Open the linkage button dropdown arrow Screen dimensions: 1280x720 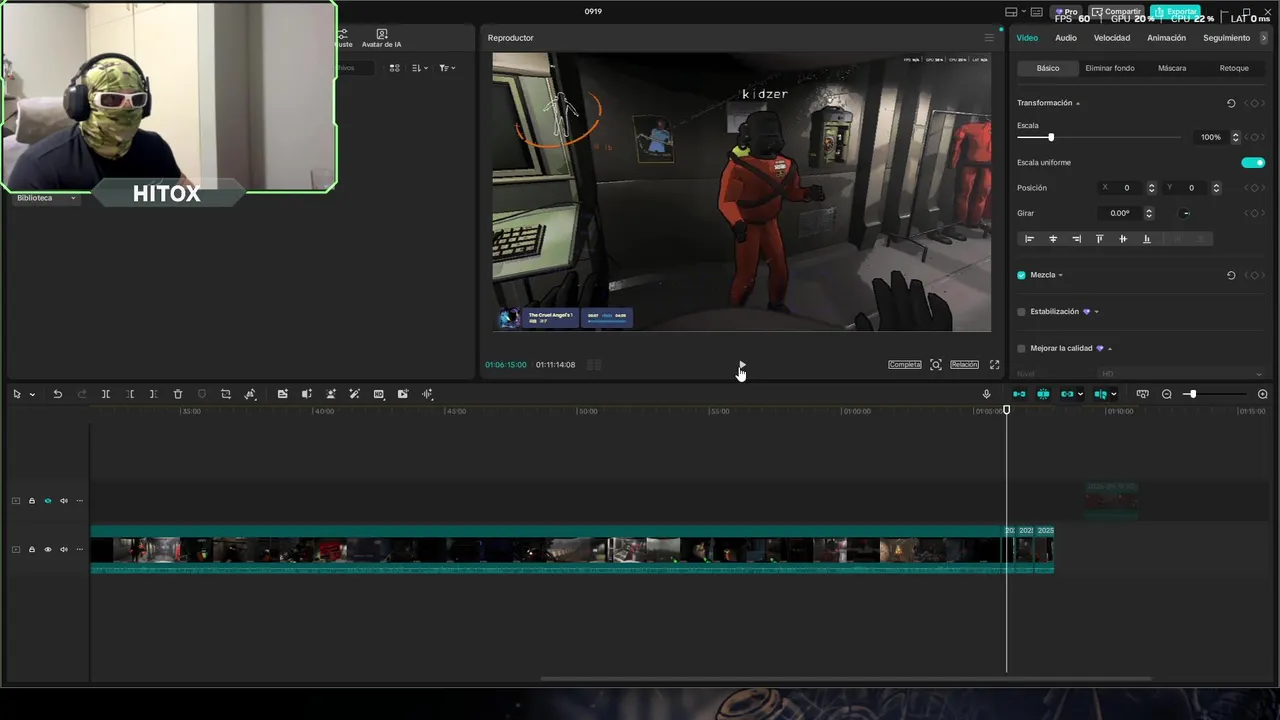coord(1080,395)
